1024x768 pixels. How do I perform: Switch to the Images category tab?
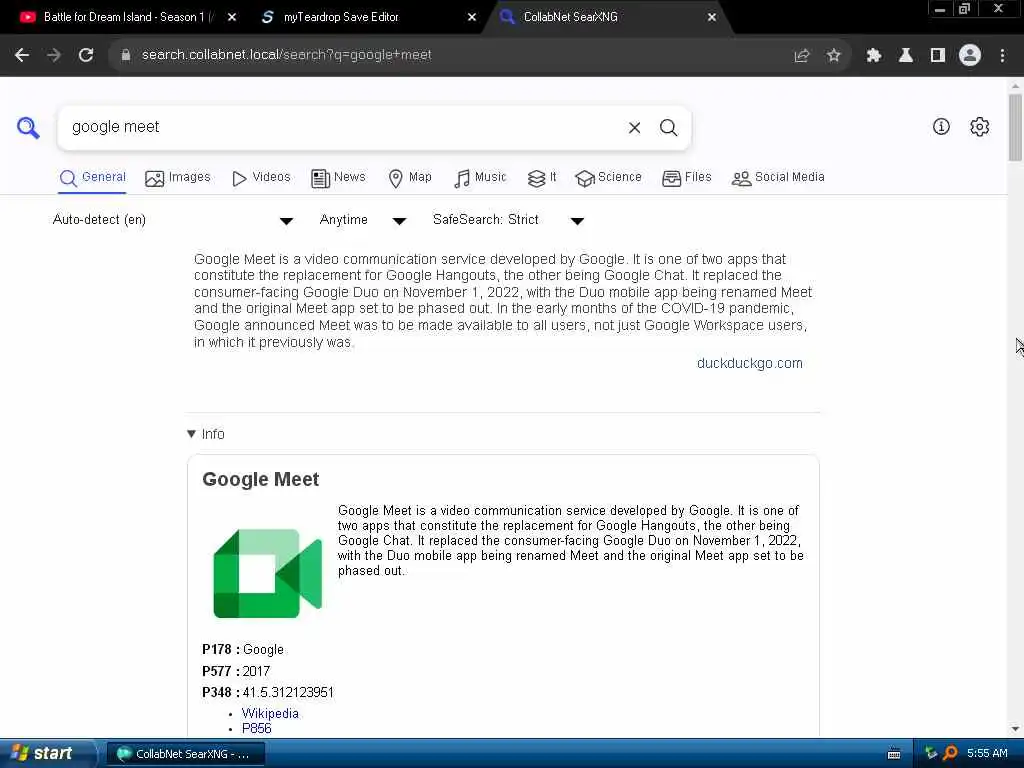coord(178,178)
